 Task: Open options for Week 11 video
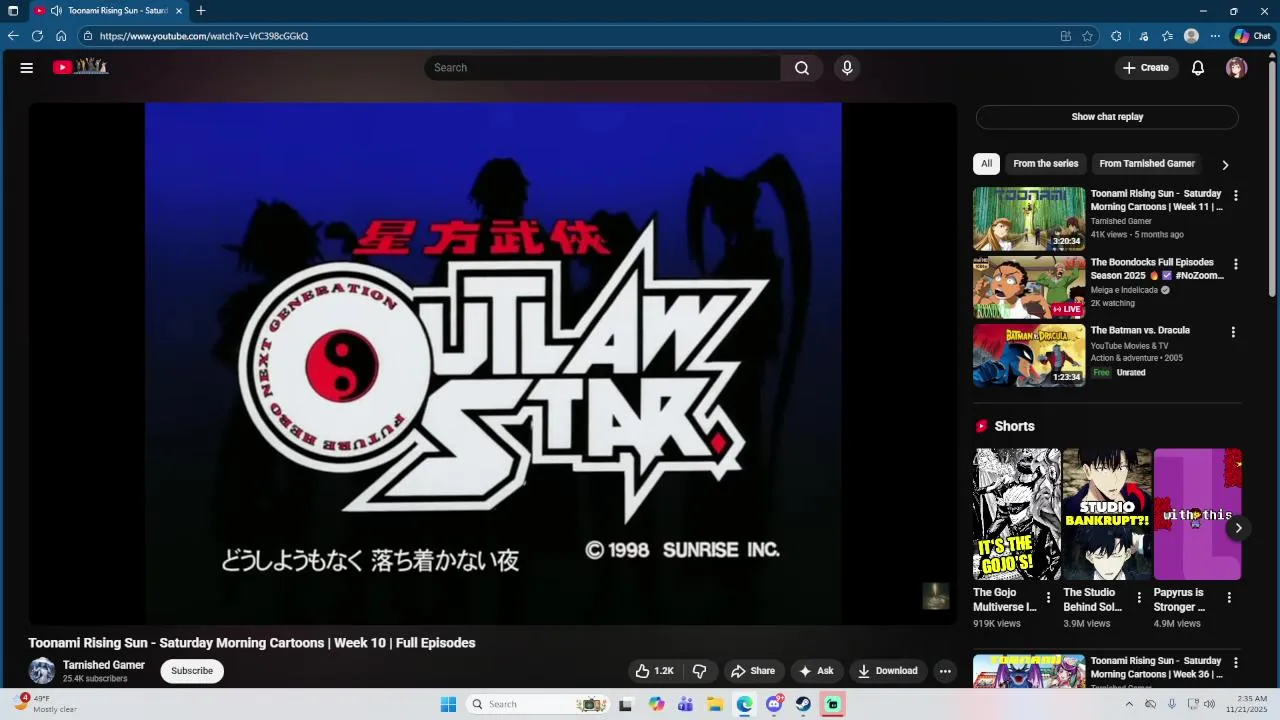coord(1236,196)
